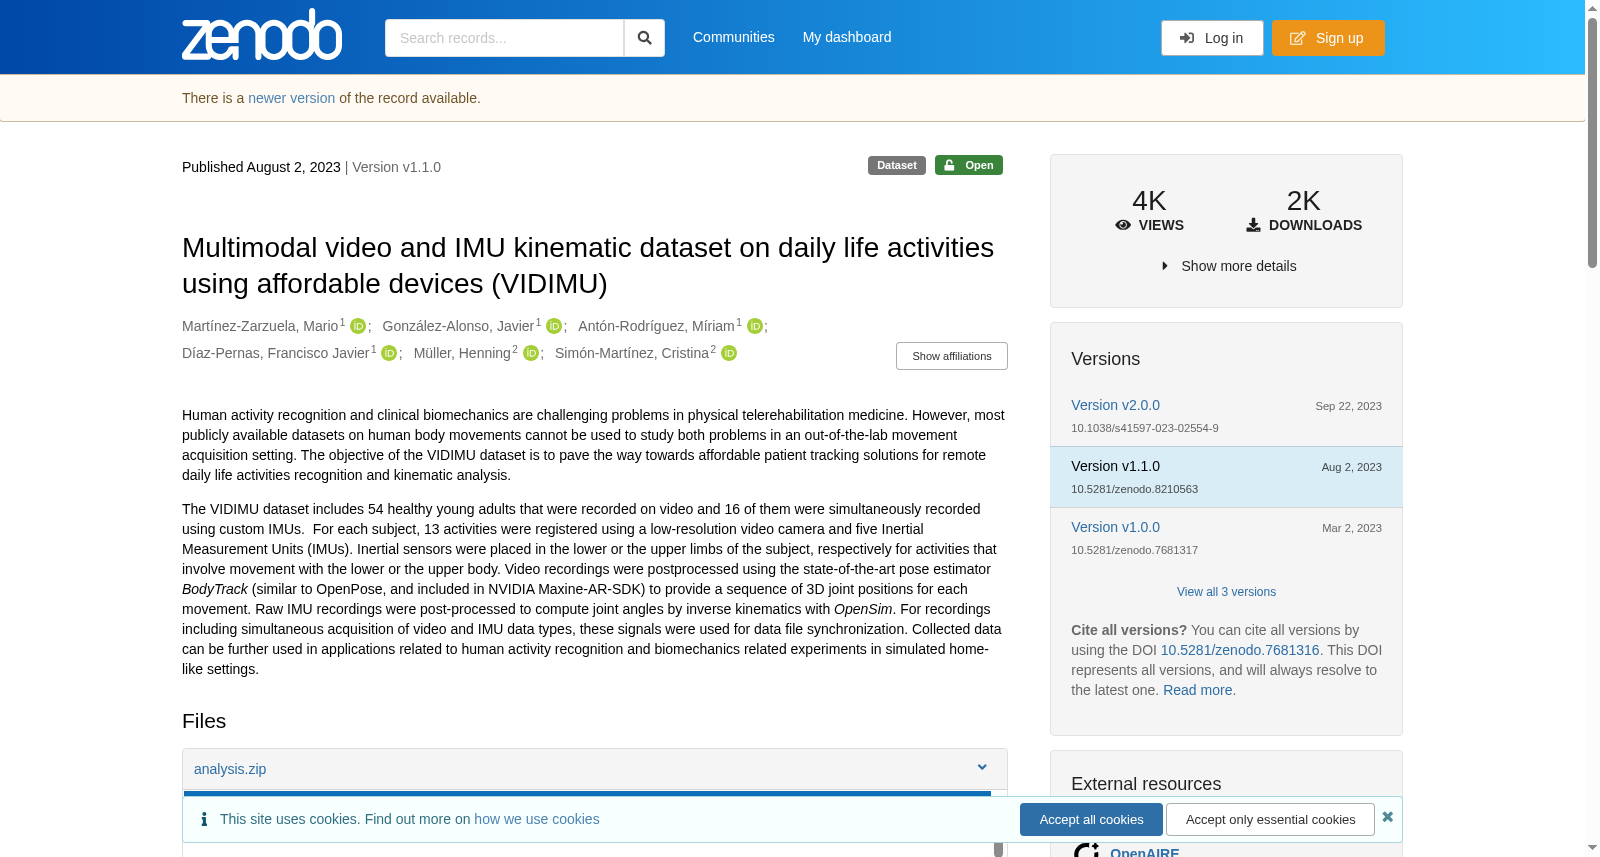Click the eye views icon
This screenshot has width=1600, height=857.
1123,225
